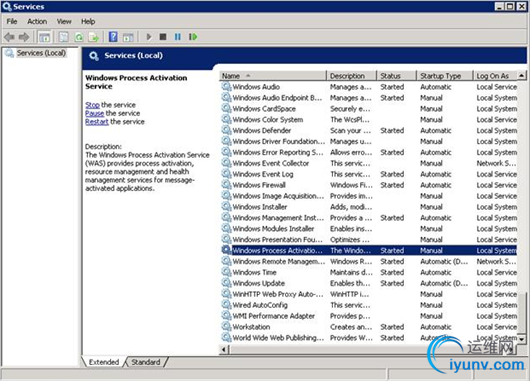
Task: Click the Start Service play icon
Action: [x=148, y=37]
